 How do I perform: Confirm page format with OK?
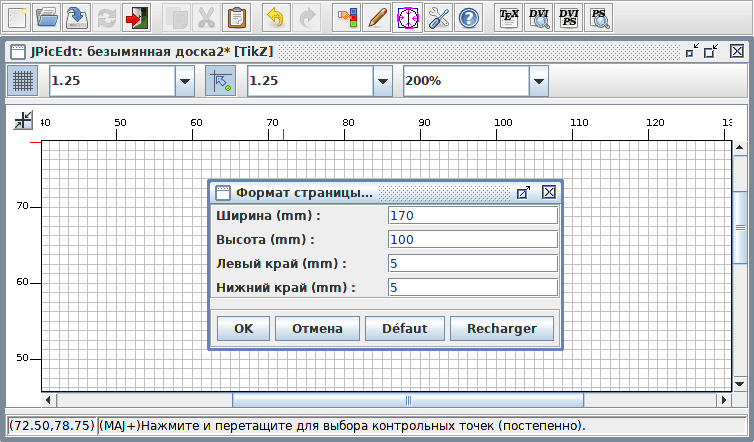click(x=243, y=328)
